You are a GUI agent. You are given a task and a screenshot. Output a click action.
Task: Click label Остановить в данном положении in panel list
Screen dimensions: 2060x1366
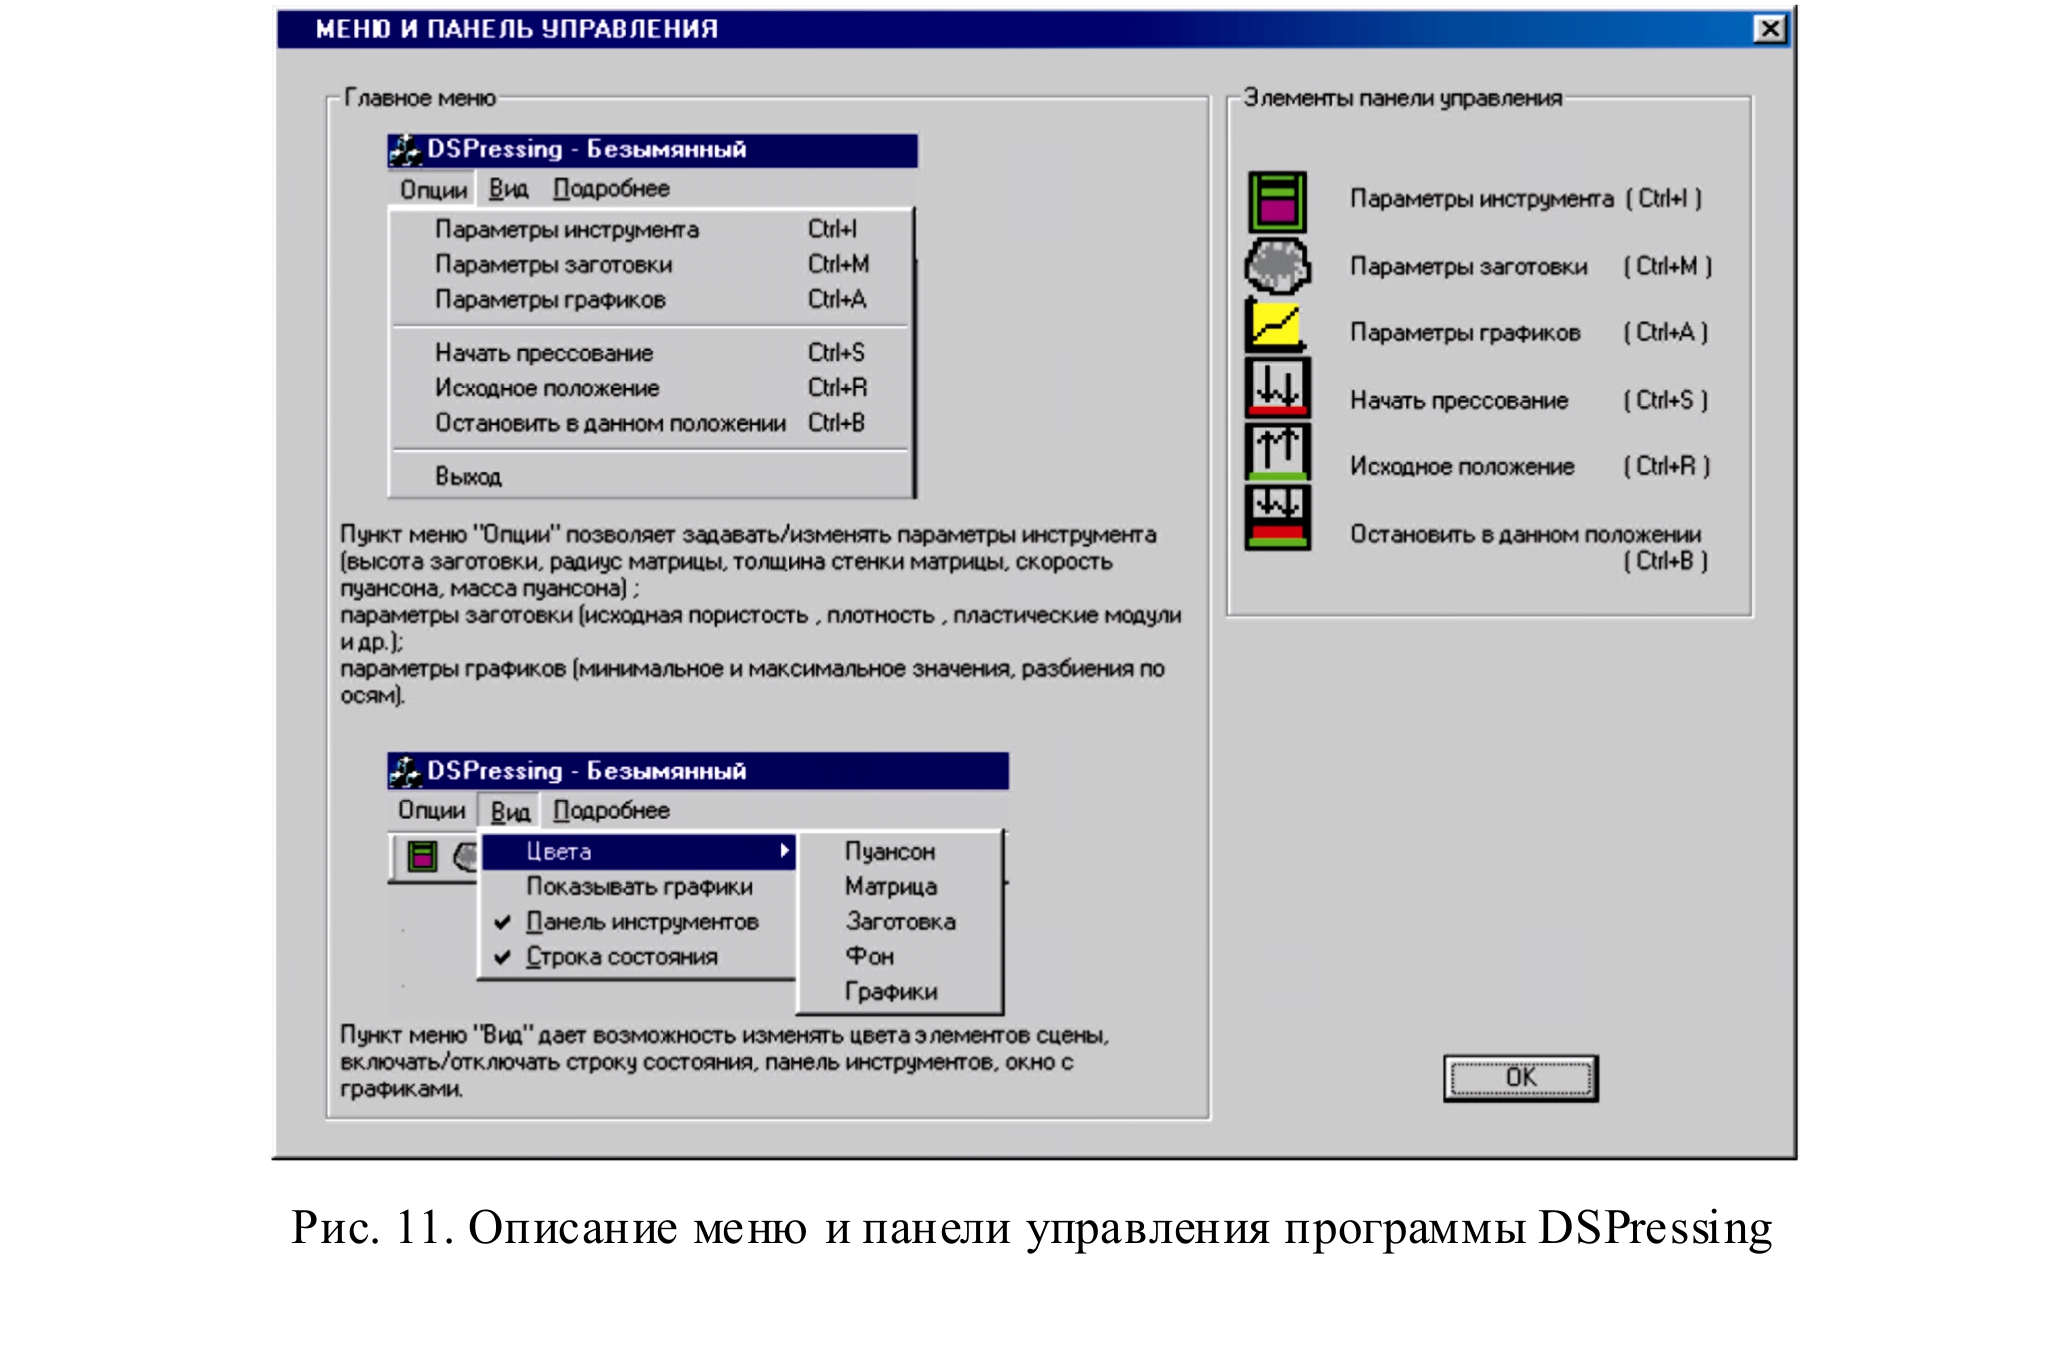pyautogui.click(x=1526, y=534)
